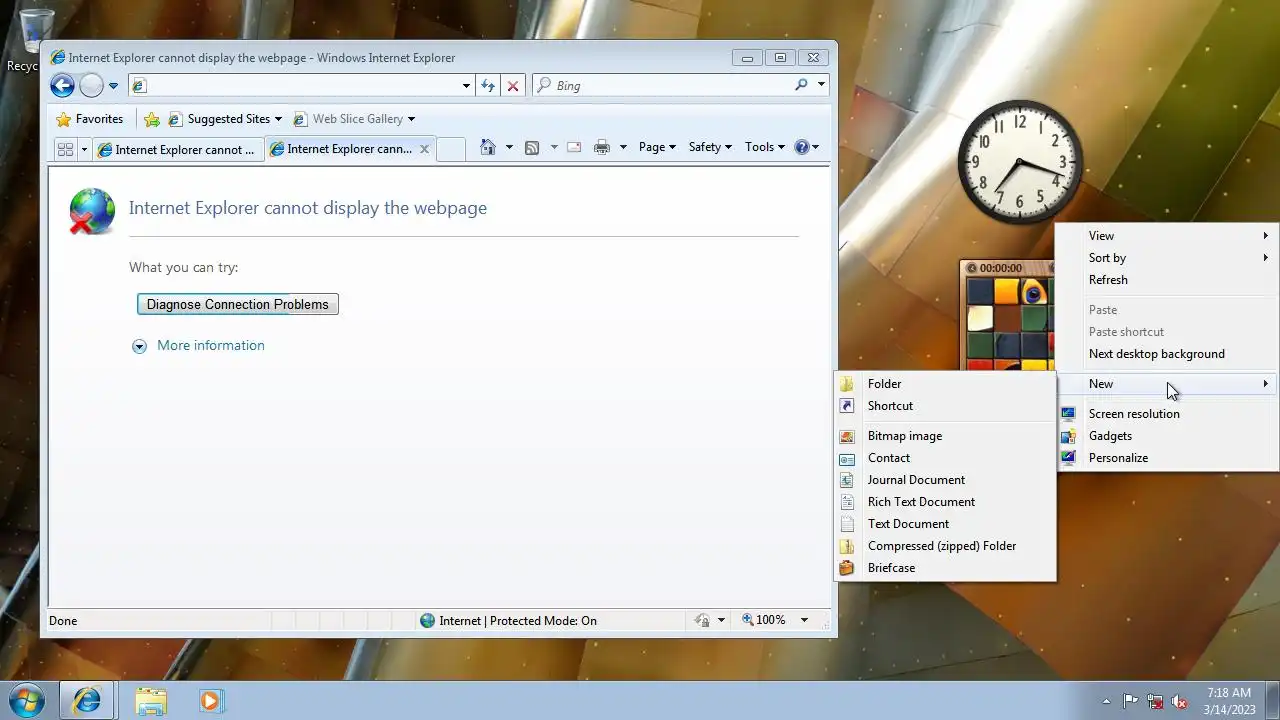Expand the Page menu
Viewport: 1280px width, 720px height.
657,147
